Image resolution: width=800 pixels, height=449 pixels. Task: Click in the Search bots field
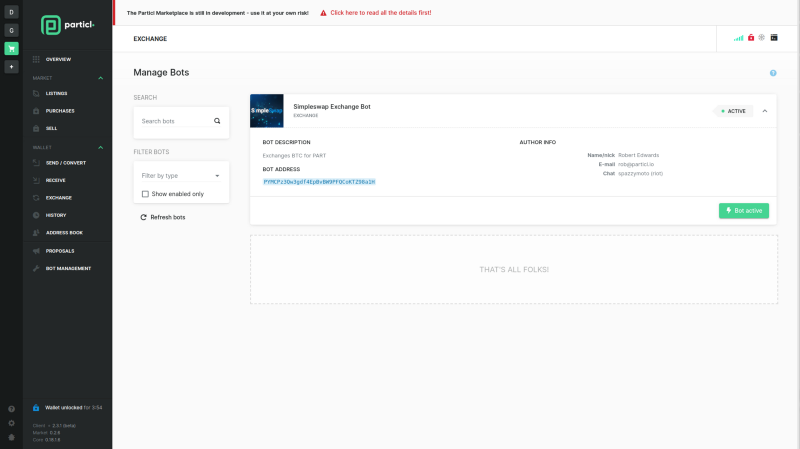pyautogui.click(x=176, y=121)
